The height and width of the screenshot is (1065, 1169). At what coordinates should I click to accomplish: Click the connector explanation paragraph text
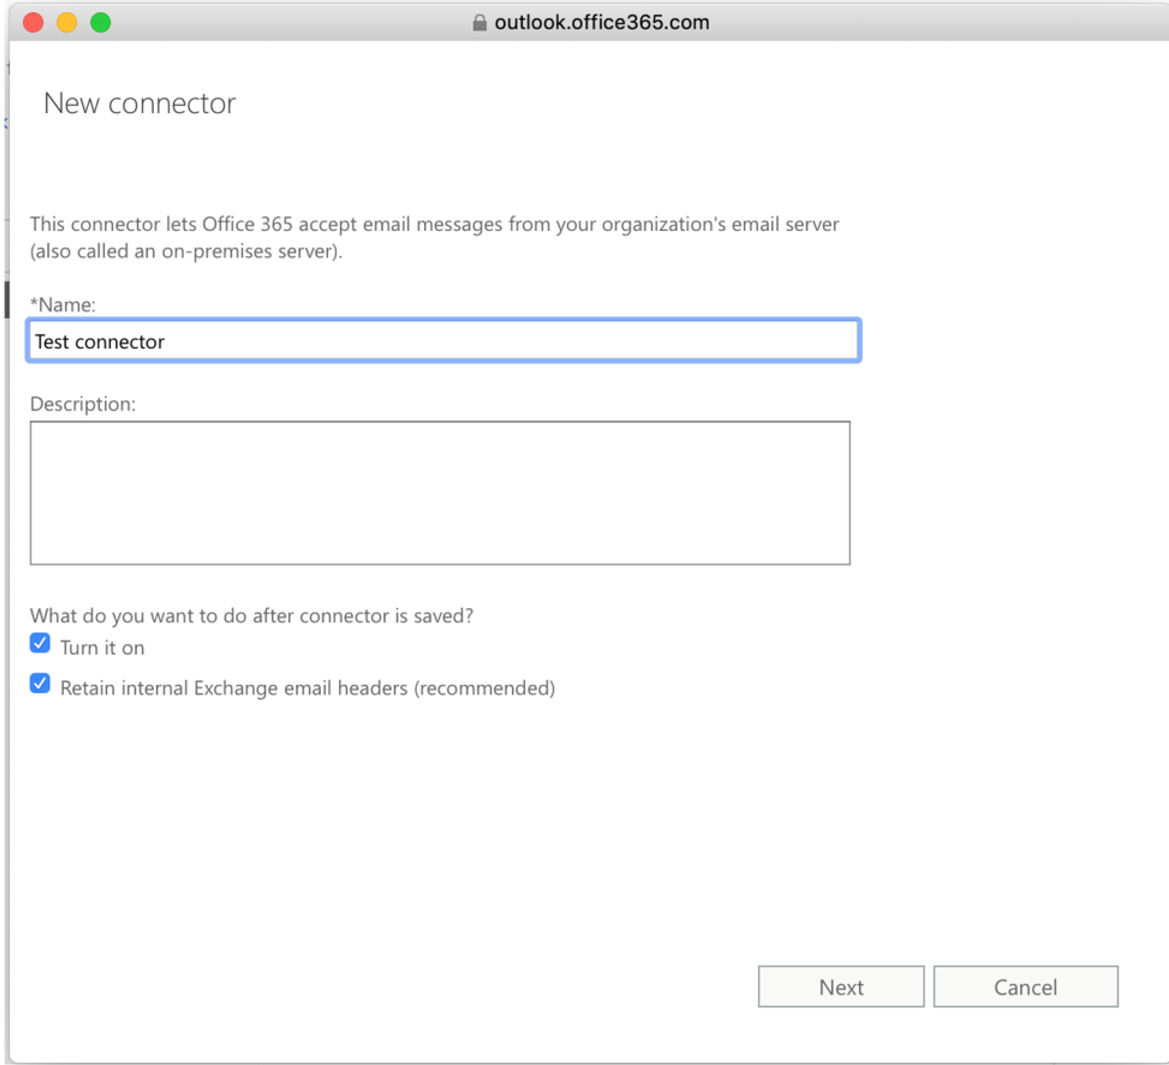434,238
